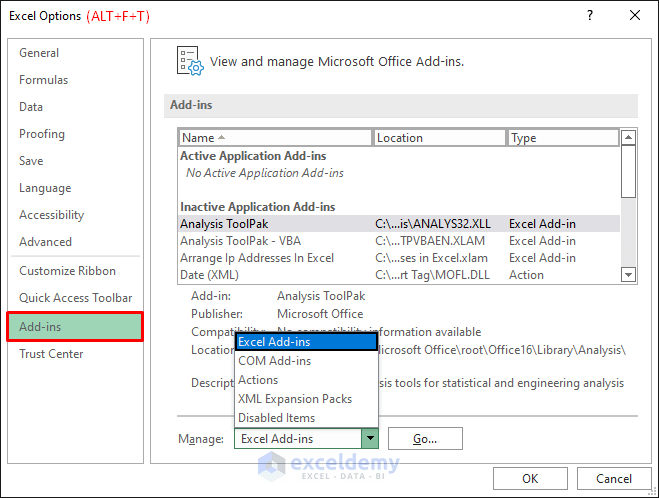This screenshot has height=498, width=659.
Task: Pick Disabled Items from the dropdown
Action: pos(276,418)
